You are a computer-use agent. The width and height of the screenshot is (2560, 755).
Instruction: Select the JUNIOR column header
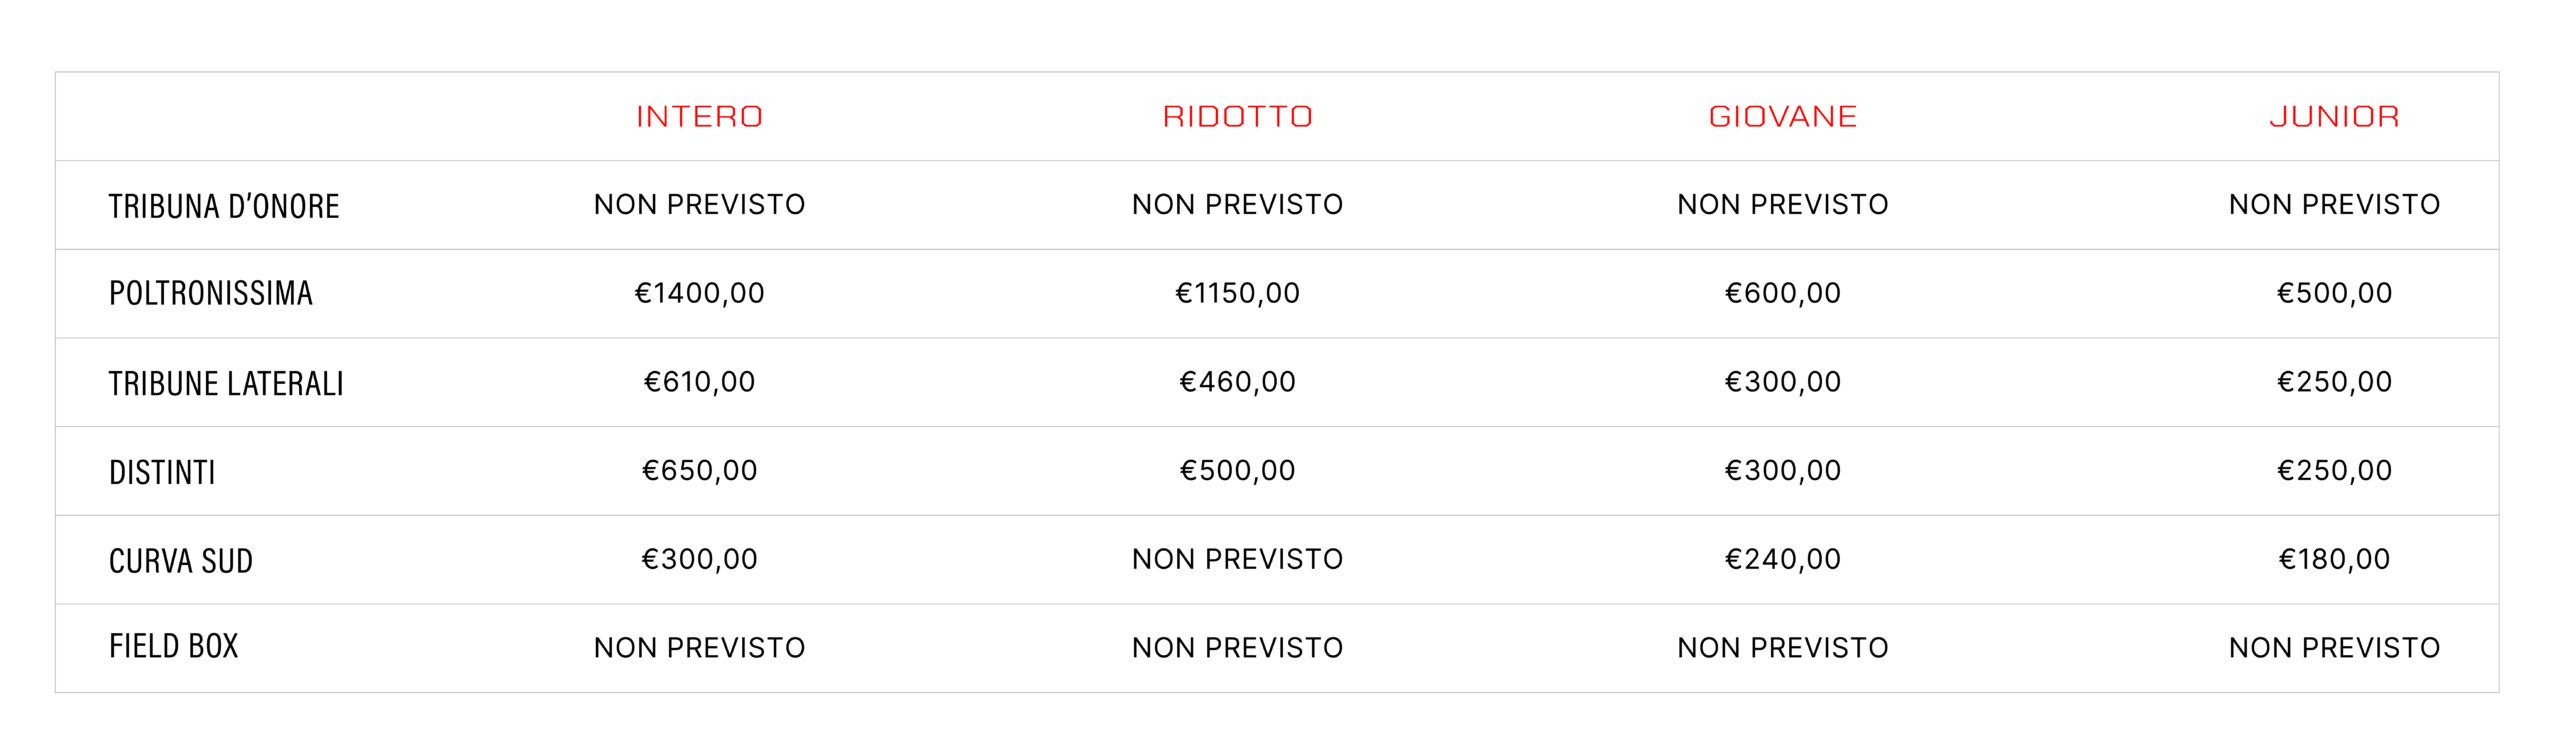(2334, 117)
